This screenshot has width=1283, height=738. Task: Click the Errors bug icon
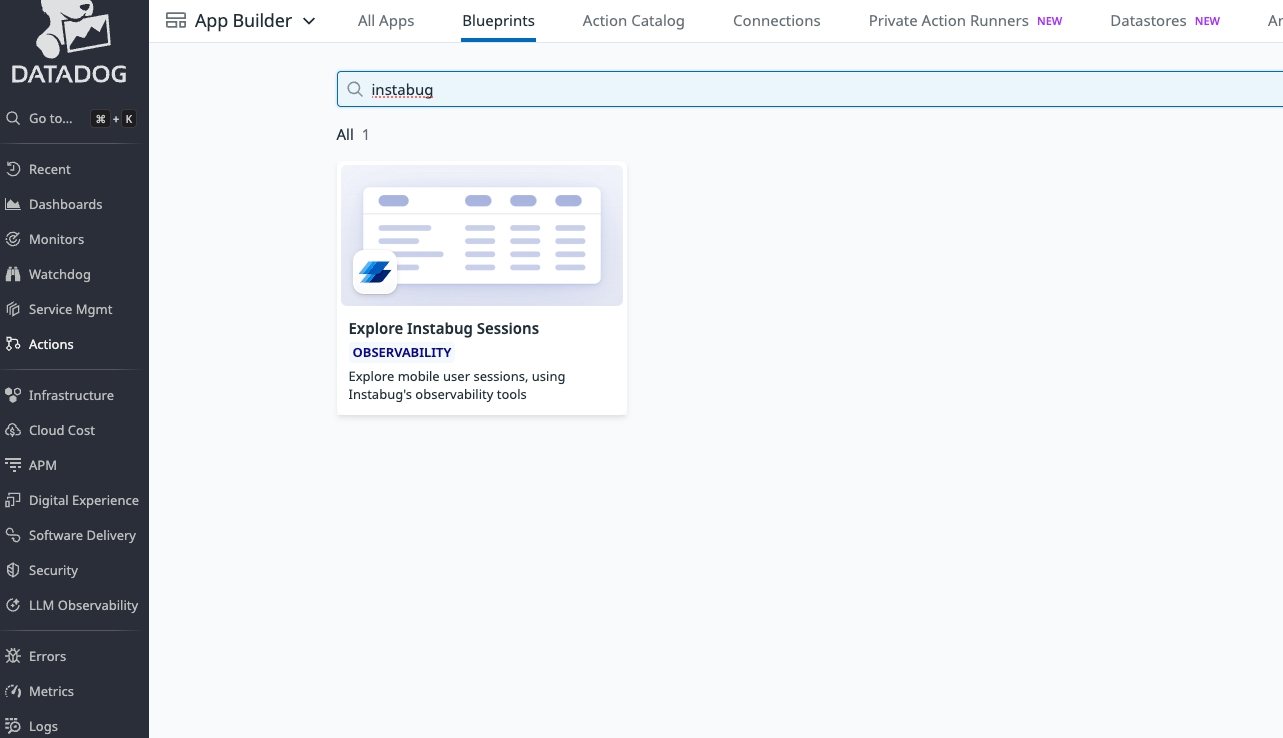click(x=13, y=656)
